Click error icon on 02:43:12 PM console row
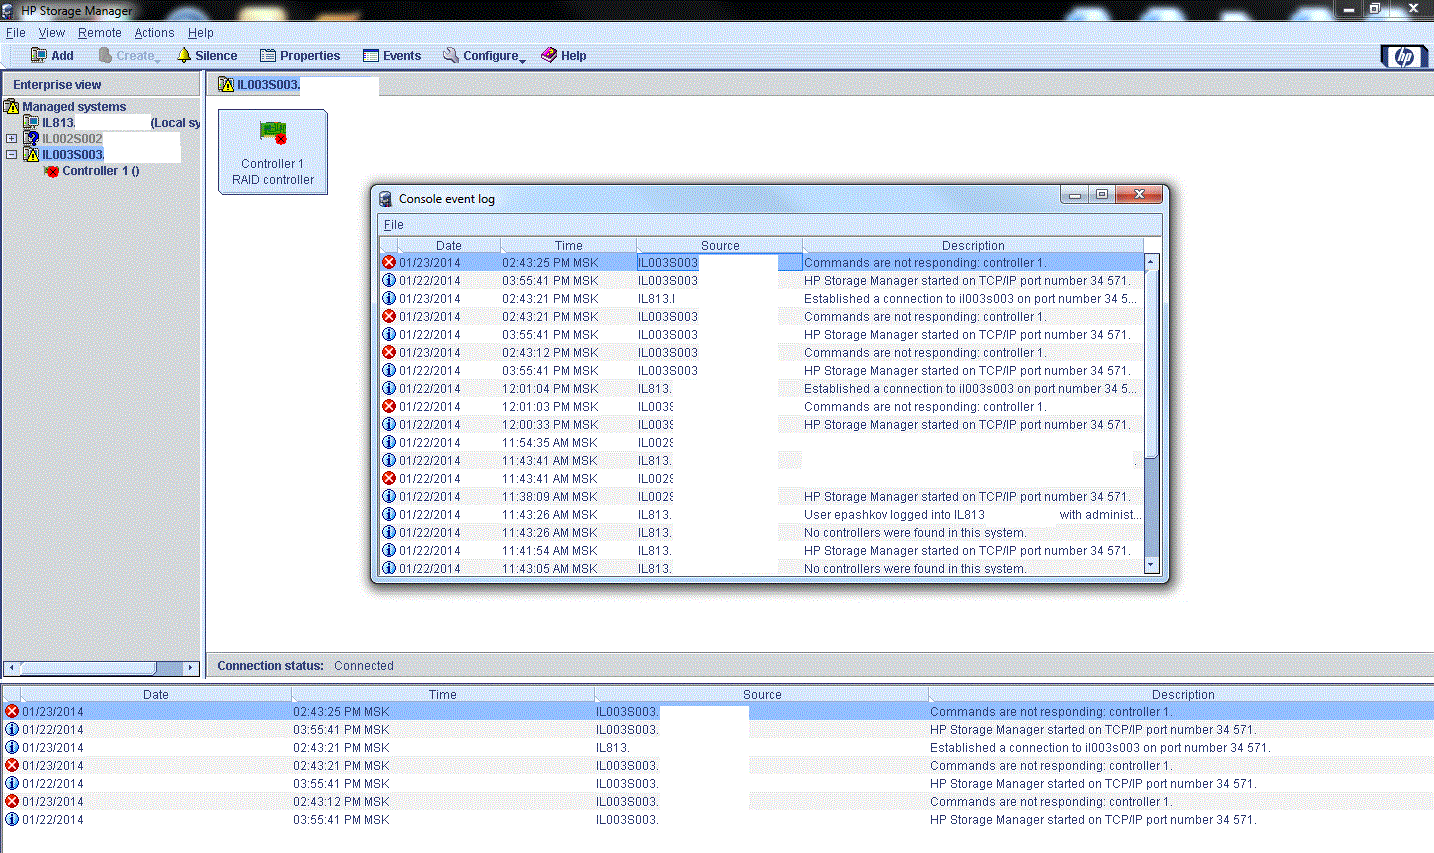Screen dimensions: 1434x853 pos(389,352)
